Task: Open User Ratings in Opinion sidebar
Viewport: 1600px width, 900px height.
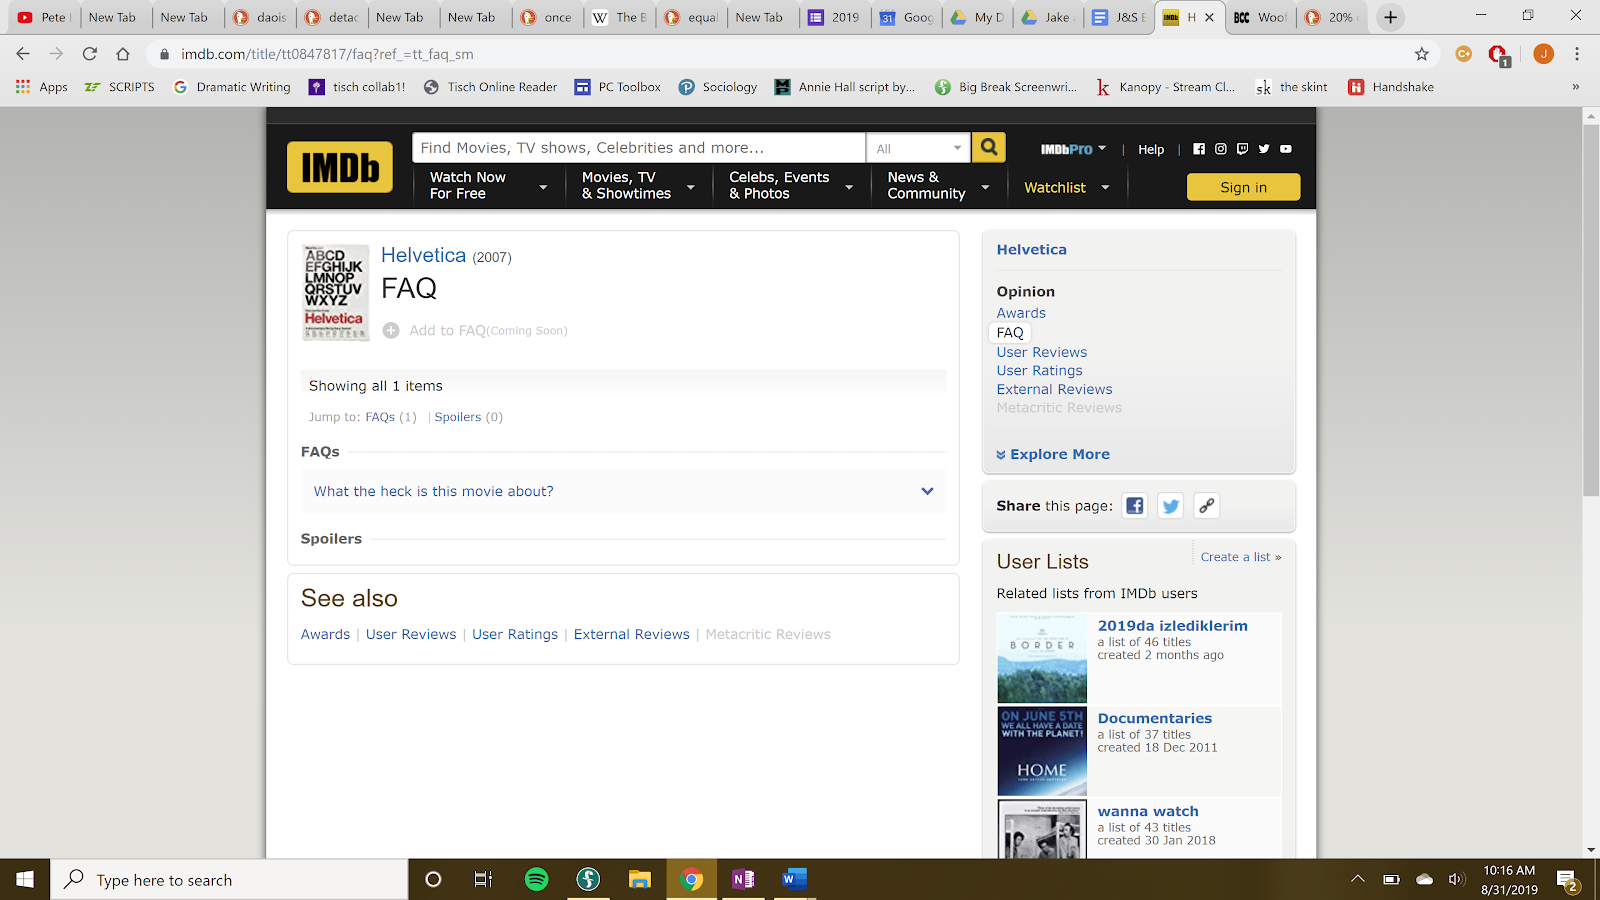Action: click(1039, 370)
